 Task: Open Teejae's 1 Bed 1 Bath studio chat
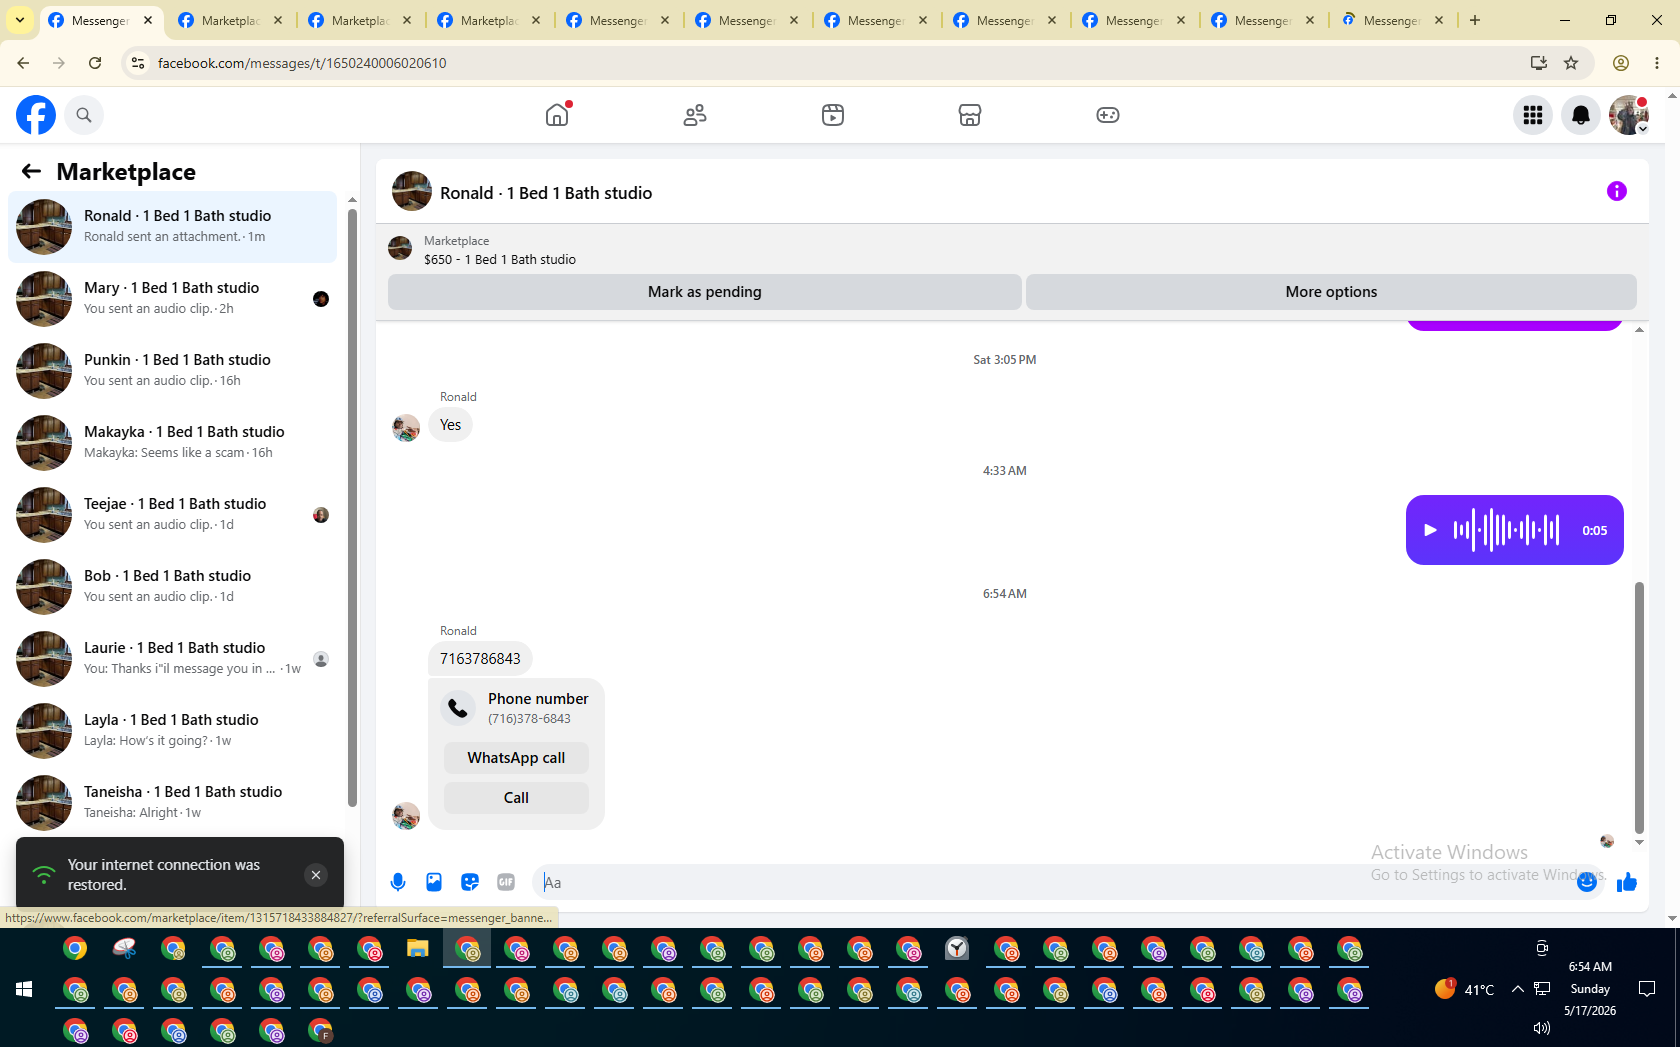(172, 515)
